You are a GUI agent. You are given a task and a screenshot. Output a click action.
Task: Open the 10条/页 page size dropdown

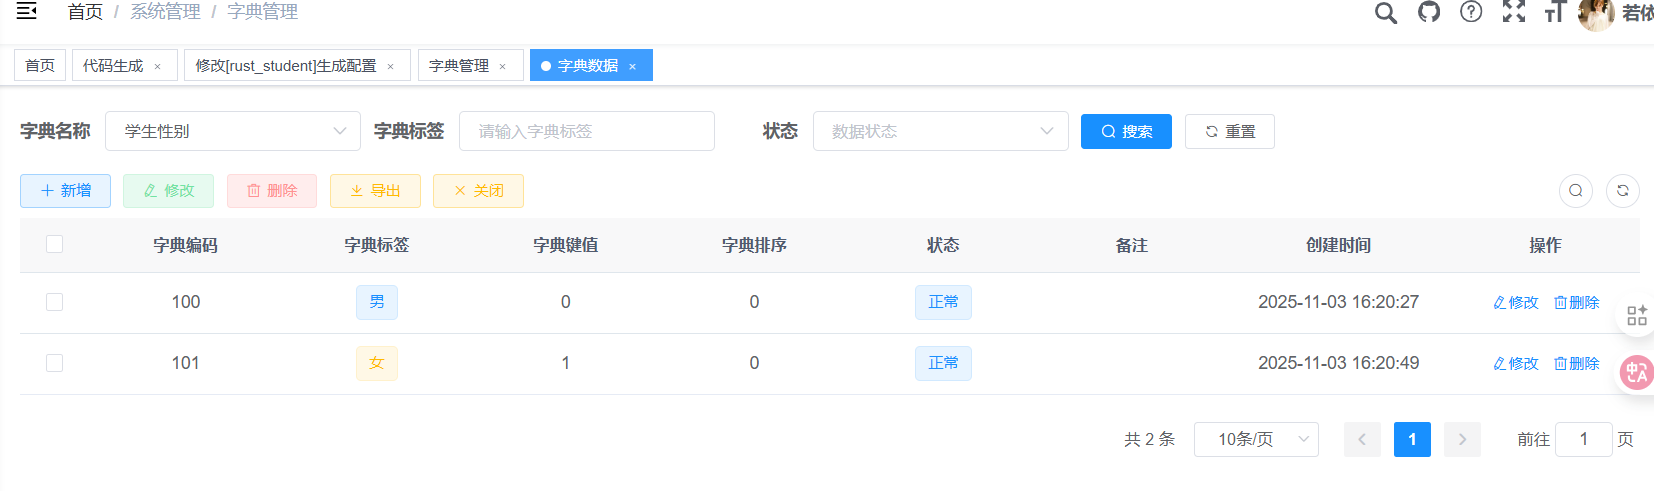1255,439
